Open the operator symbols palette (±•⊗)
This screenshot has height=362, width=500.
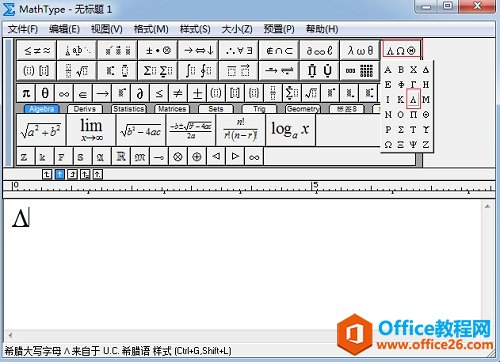[158, 50]
